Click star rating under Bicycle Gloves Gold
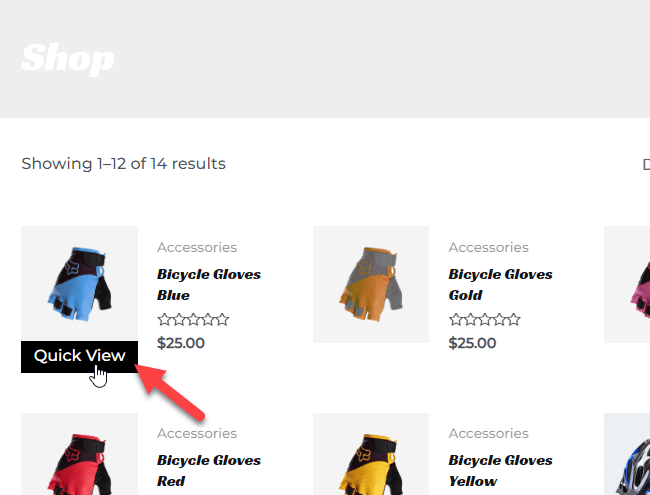The width and height of the screenshot is (650, 495). coord(485,320)
